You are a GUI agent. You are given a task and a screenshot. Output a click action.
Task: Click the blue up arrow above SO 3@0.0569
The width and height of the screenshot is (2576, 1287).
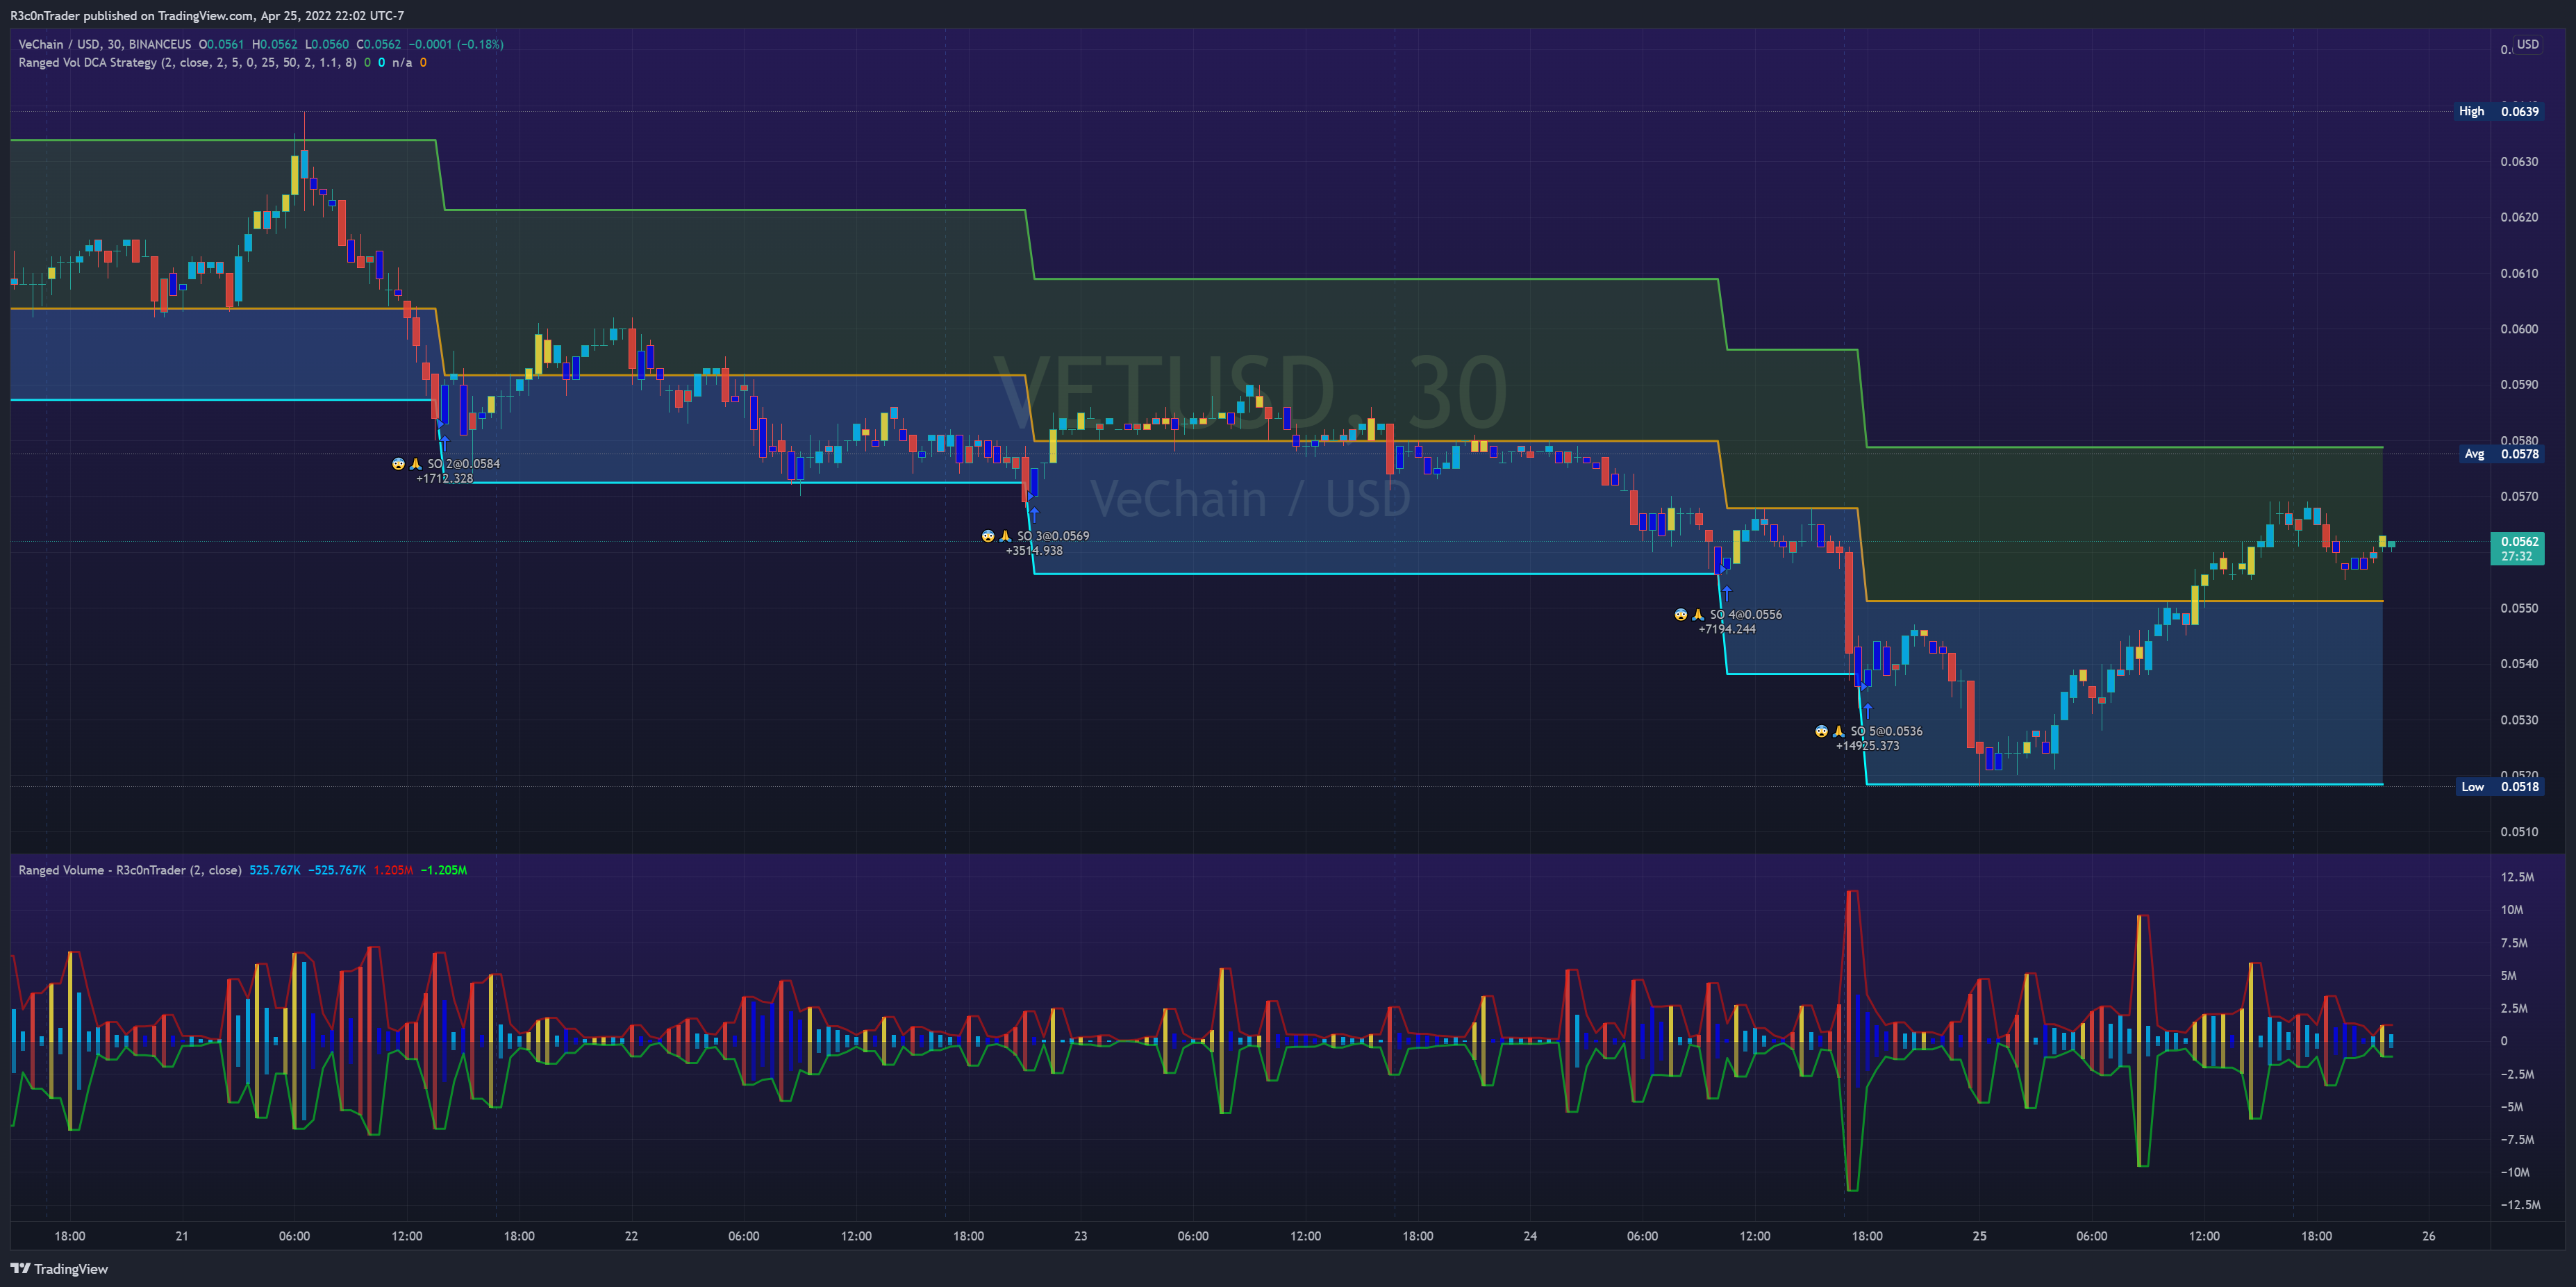coord(1034,514)
